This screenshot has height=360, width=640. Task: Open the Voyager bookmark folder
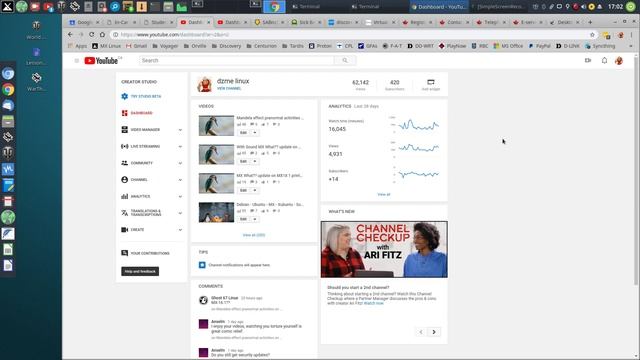[165, 46]
